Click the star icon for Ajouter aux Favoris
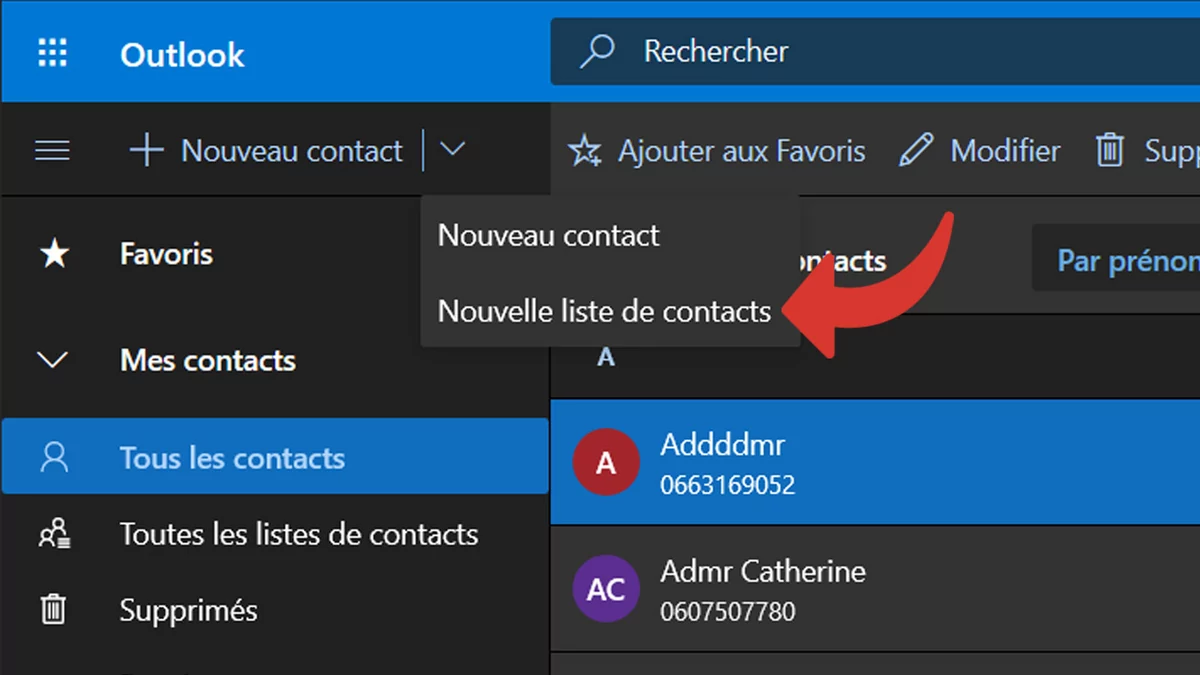The height and width of the screenshot is (675, 1200). [x=584, y=151]
